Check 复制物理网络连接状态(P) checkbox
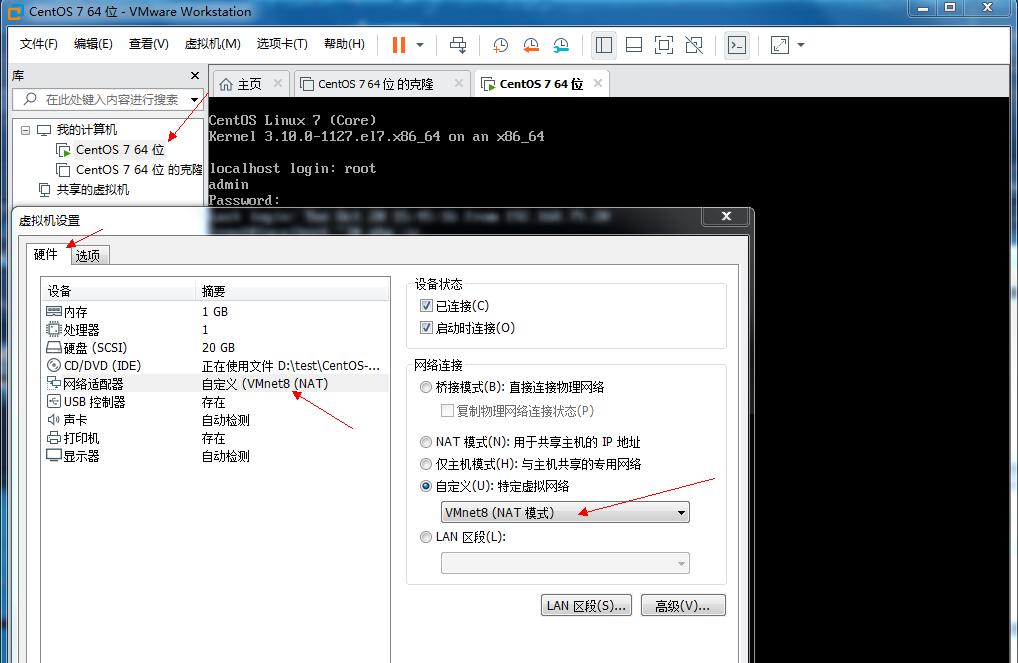 click(447, 410)
